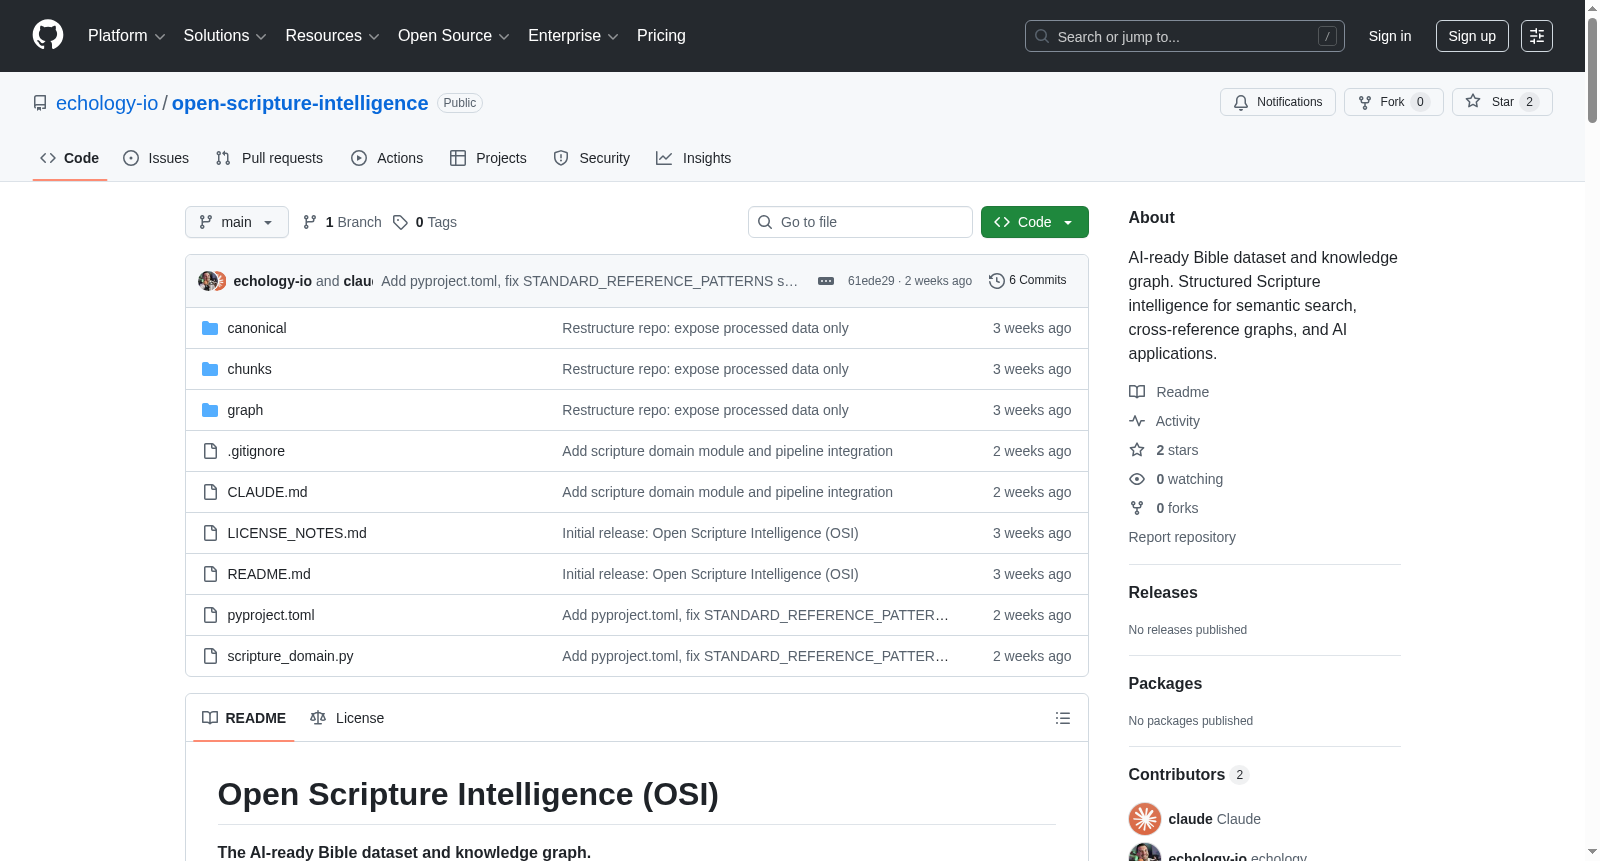Viewport: 1600px width, 861px height.
Task: Open the green Code dropdown button
Action: click(x=1035, y=222)
